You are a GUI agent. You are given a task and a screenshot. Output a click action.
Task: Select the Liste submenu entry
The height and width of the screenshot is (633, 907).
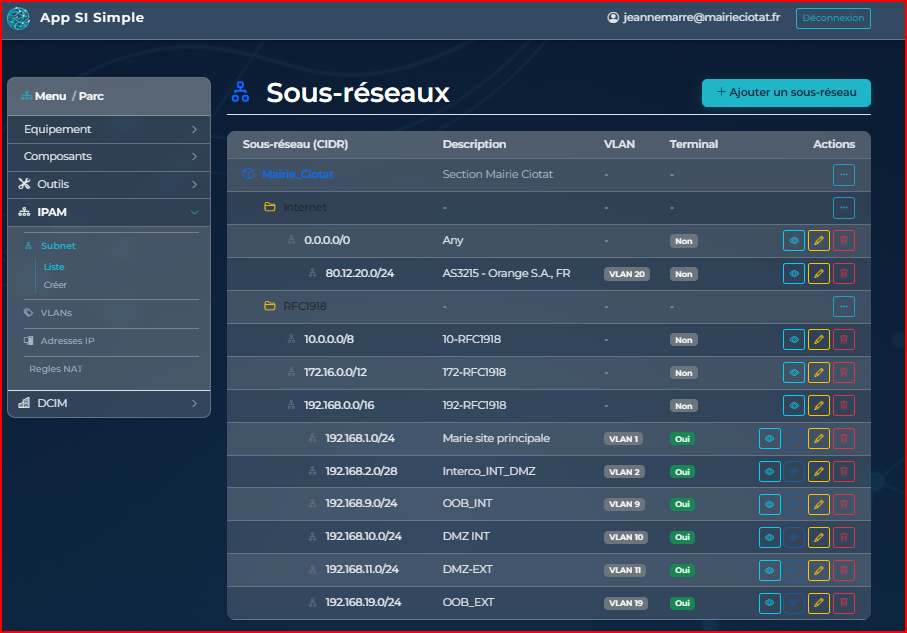(x=54, y=267)
